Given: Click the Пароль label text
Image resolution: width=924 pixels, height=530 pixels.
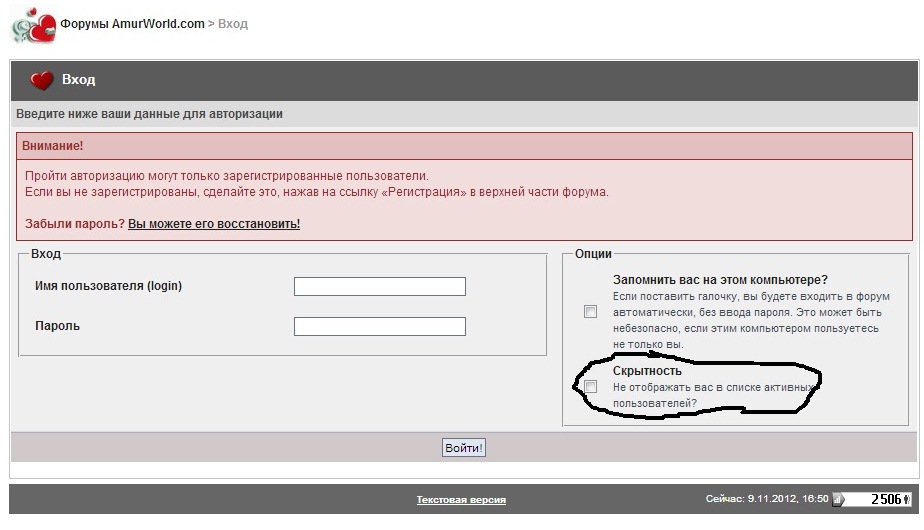Looking at the screenshot, I should pyautogui.click(x=57, y=326).
